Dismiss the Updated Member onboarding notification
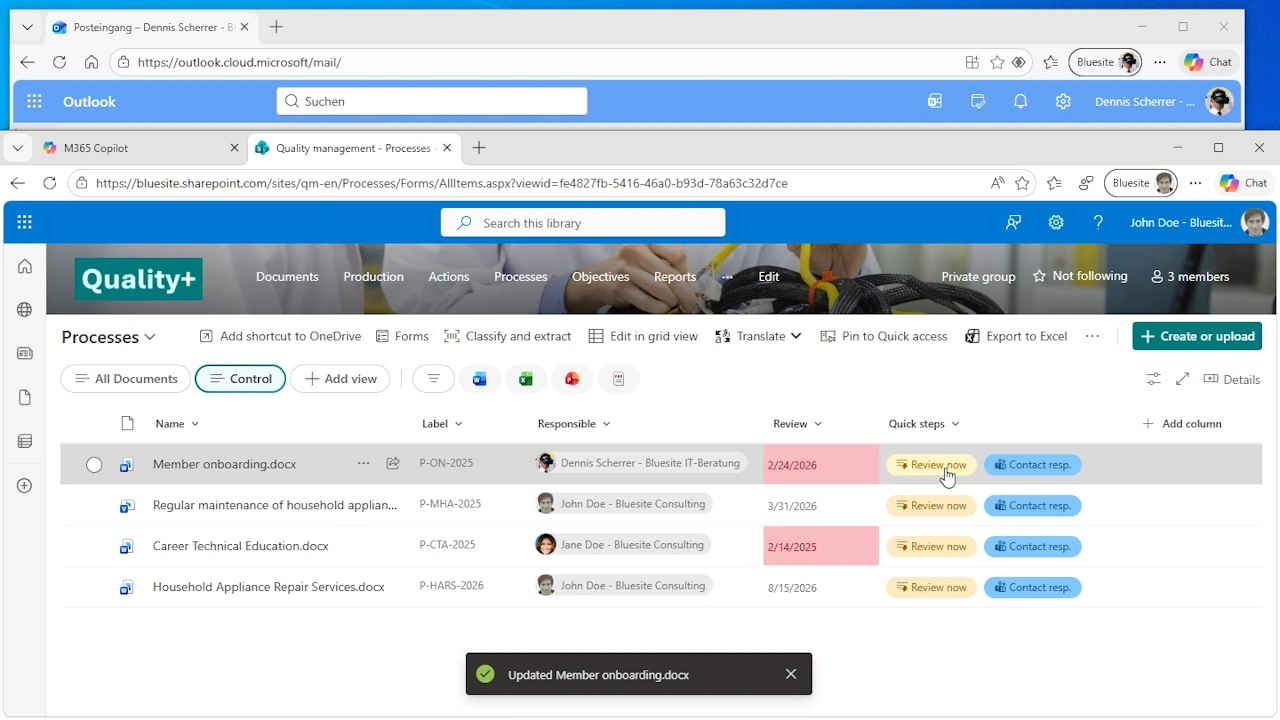1280x720 pixels. pyautogui.click(x=791, y=674)
